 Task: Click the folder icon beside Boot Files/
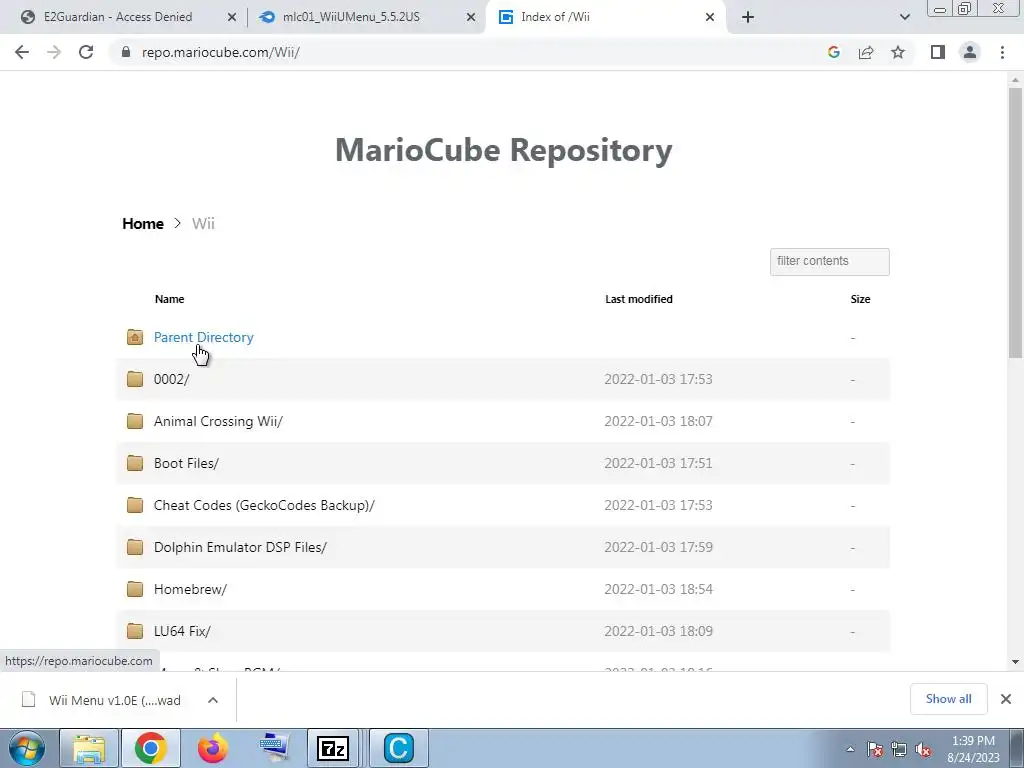(x=135, y=463)
